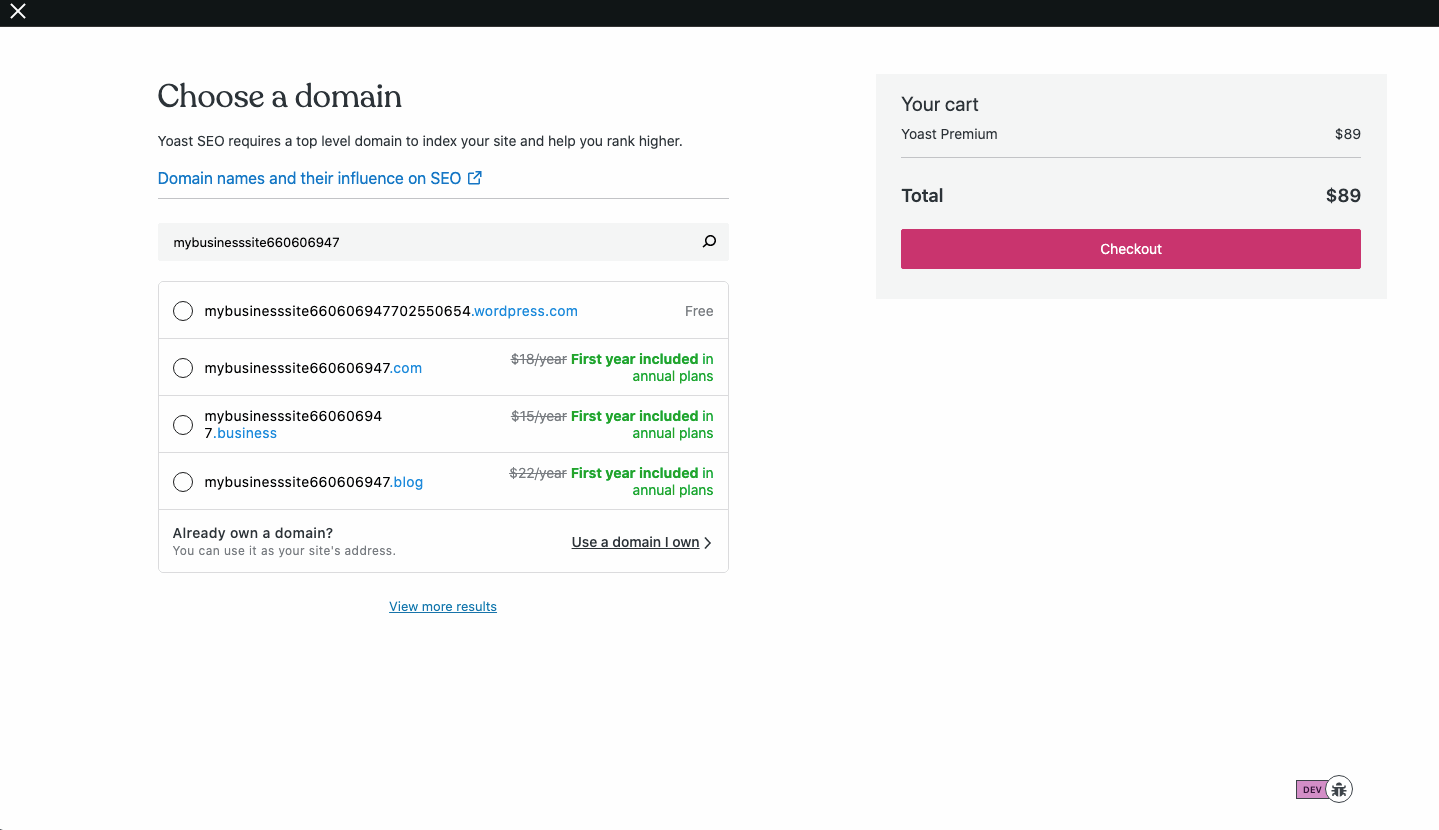Viewport: 1439px width, 830px height.
Task: Select the mybusinesssite660606947.com radio button
Action: tap(183, 368)
